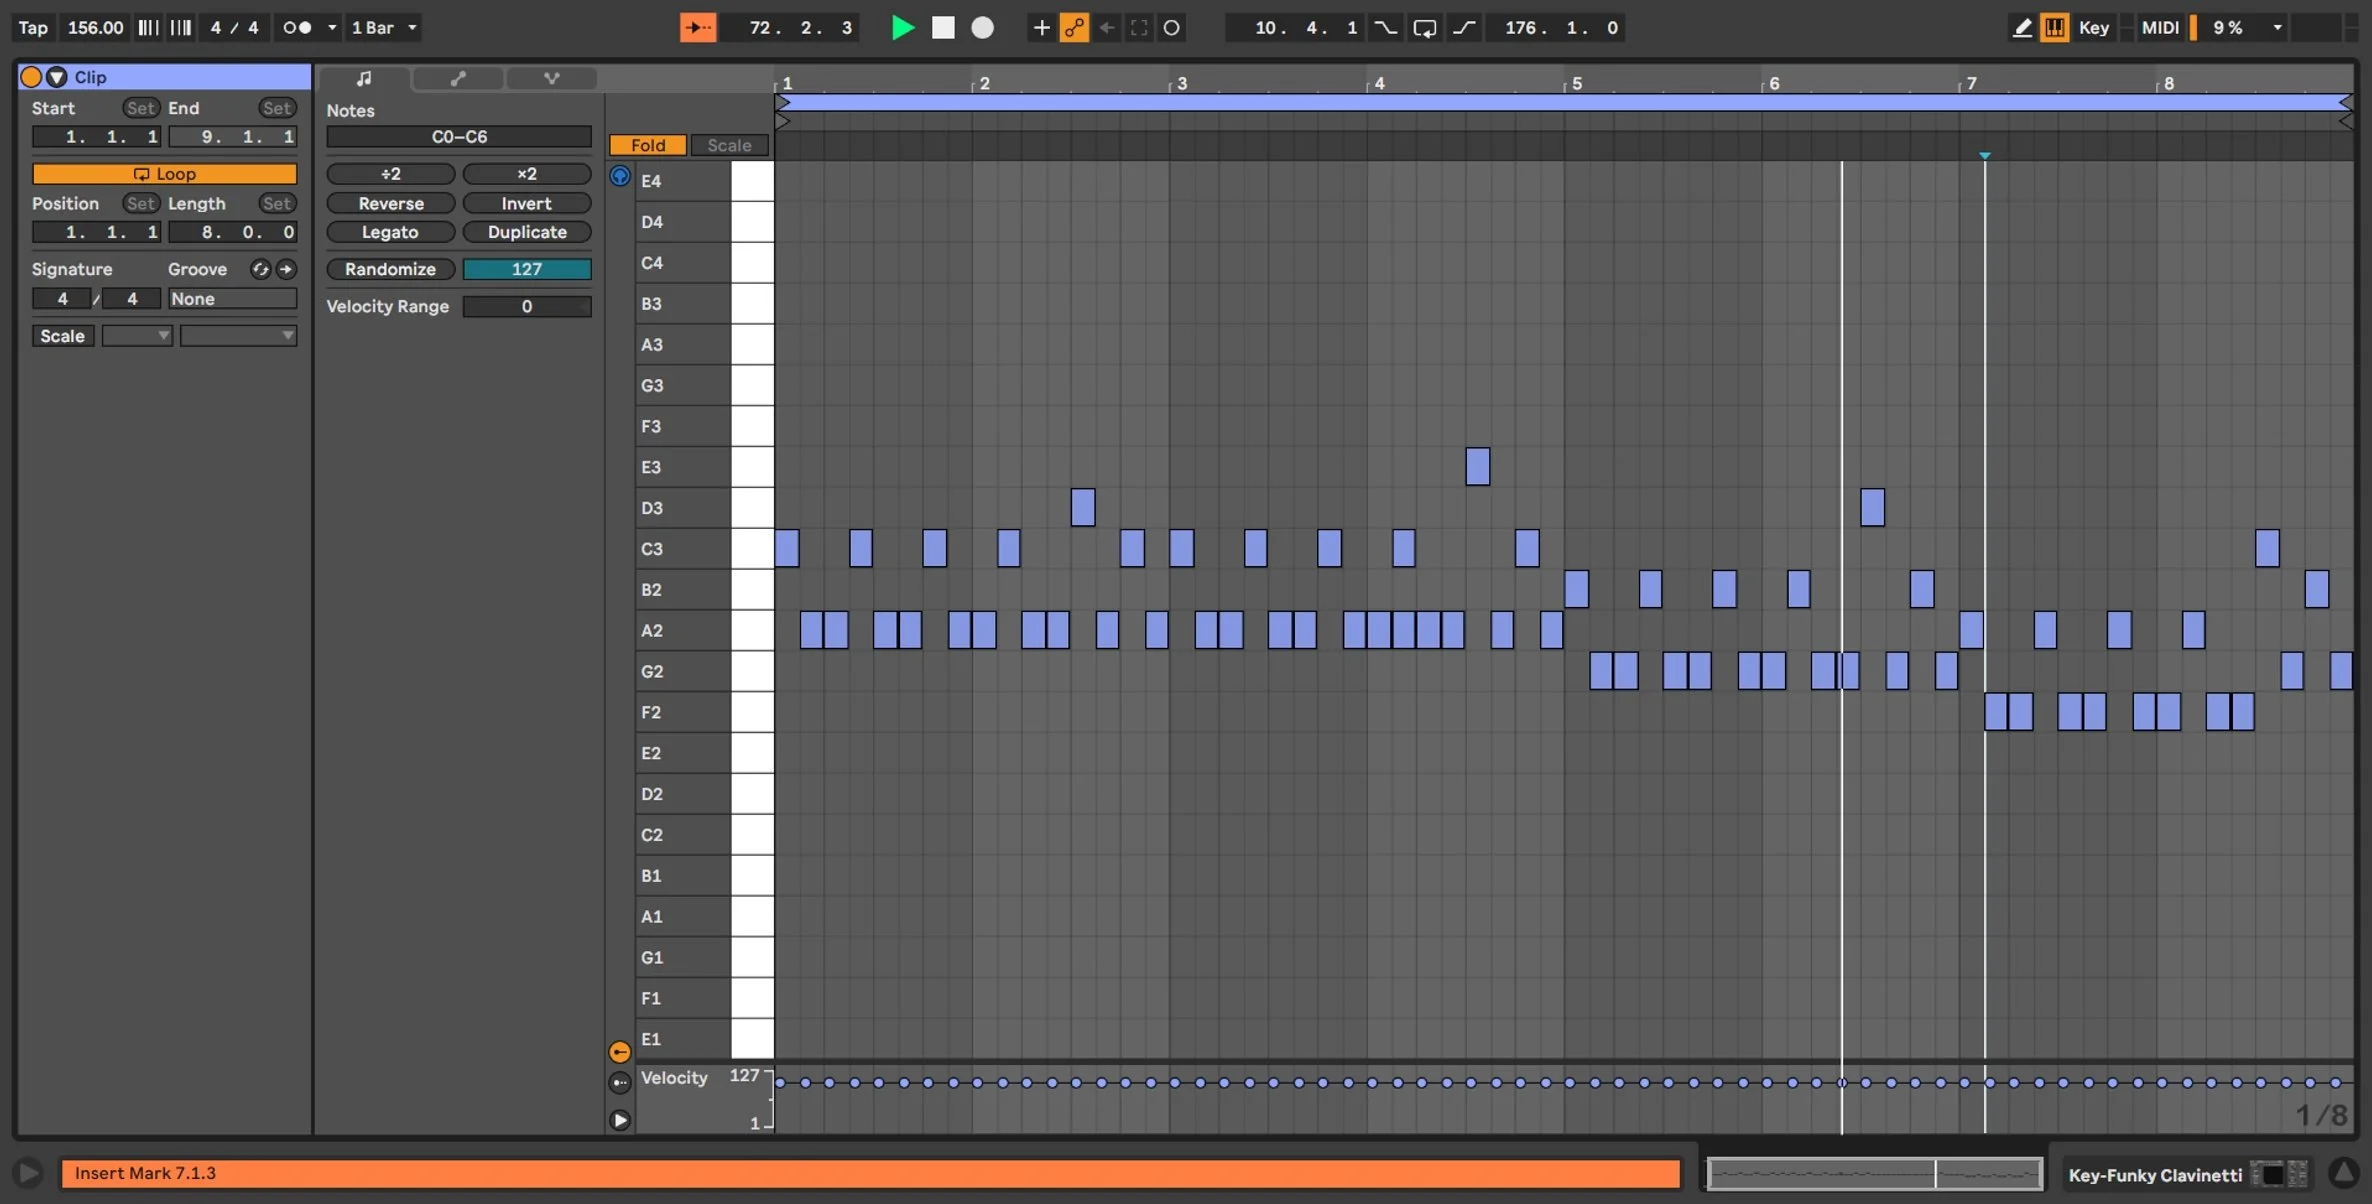Click the Randomize amount 127 slider
This screenshot has width=2372, height=1204.
(x=527, y=269)
